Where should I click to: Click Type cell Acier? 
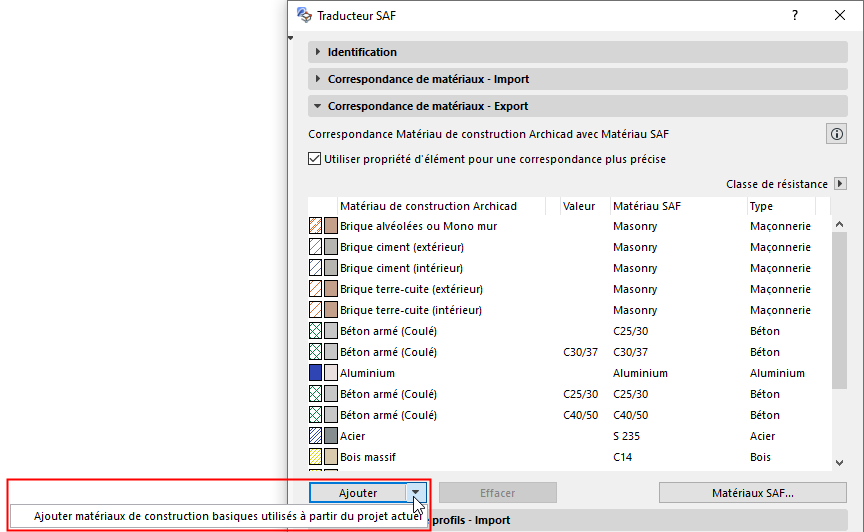point(762,436)
